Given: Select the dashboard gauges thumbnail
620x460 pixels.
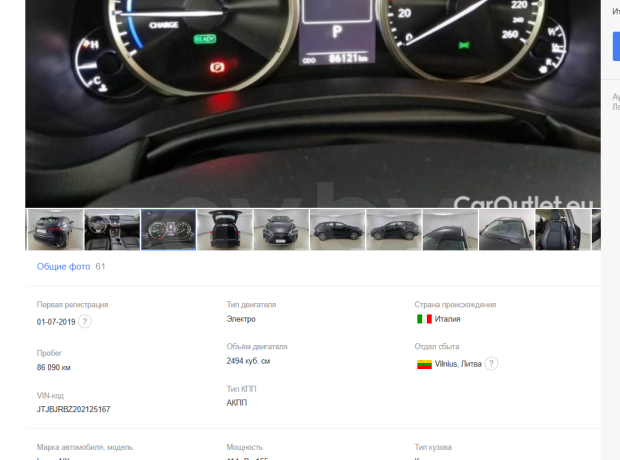Looking at the screenshot, I should point(169,230).
